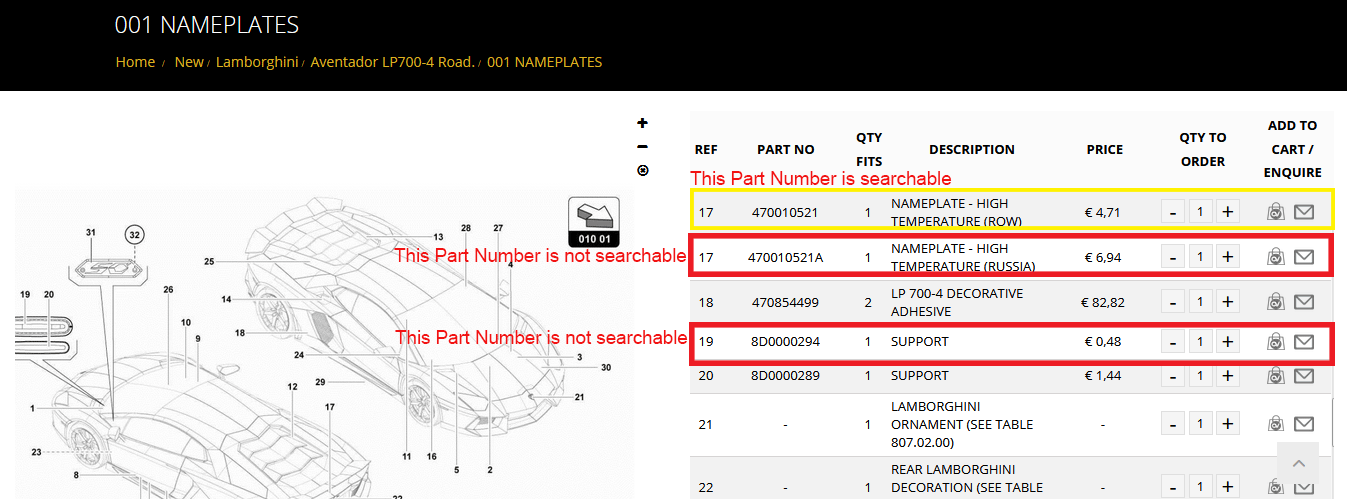The width and height of the screenshot is (1347, 499).
Task: Increase quantity for part 8D0000289
Action: [x=1228, y=376]
